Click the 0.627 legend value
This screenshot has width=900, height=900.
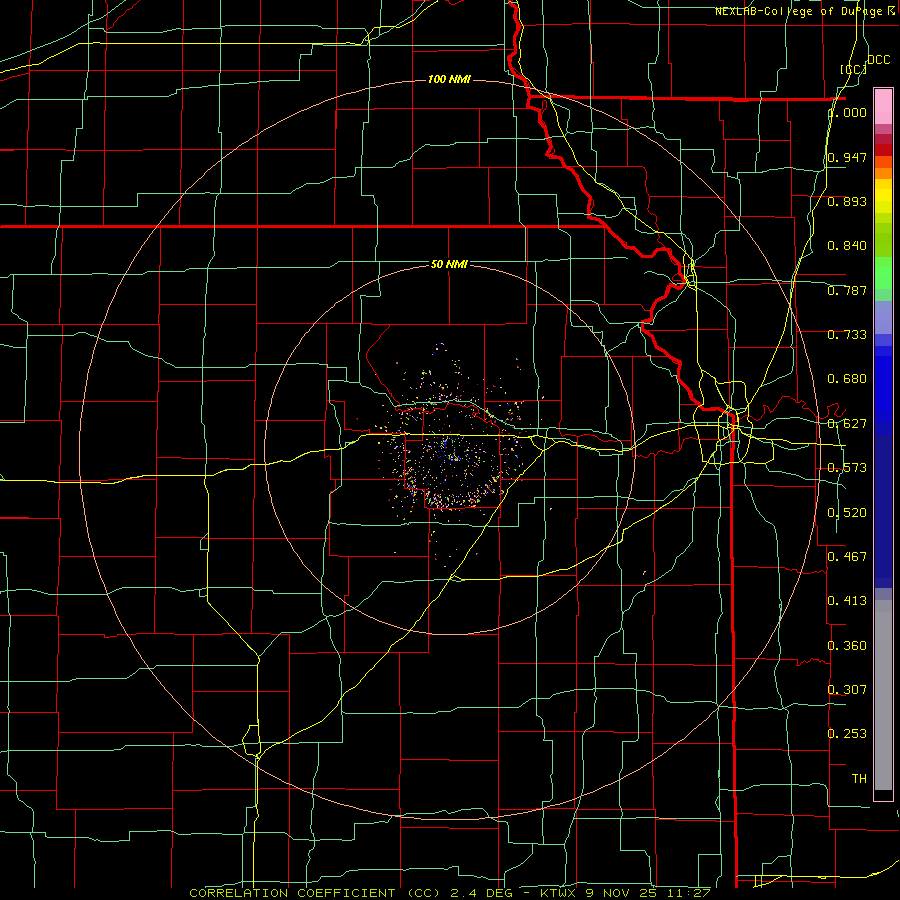tap(847, 424)
